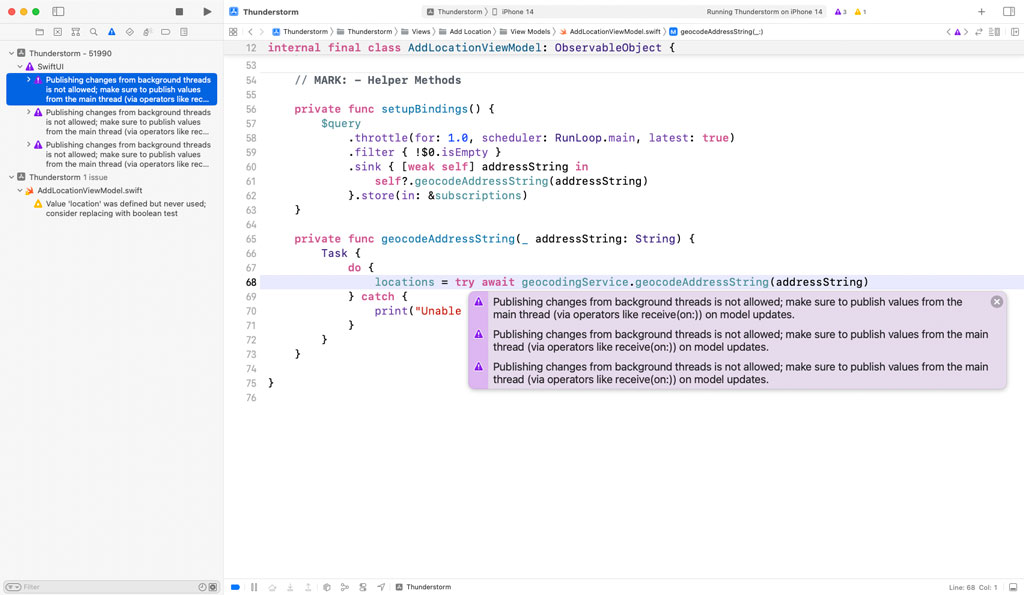Viewport: 1024px width, 595px height.
Task: Open the Report navigator icon
Action: pos(184,31)
